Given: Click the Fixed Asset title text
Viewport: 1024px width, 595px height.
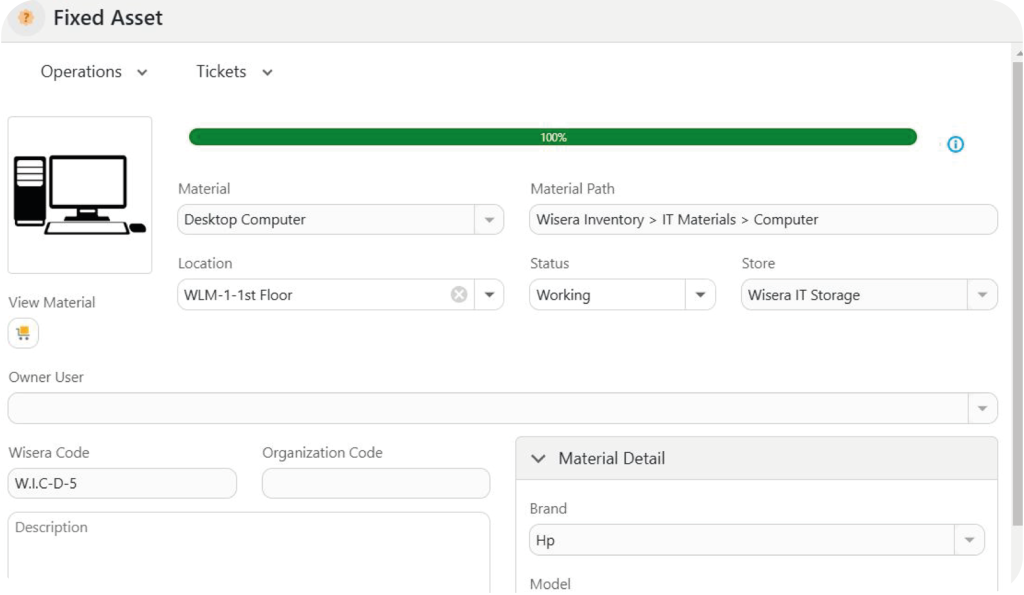Looking at the screenshot, I should coord(108,18).
